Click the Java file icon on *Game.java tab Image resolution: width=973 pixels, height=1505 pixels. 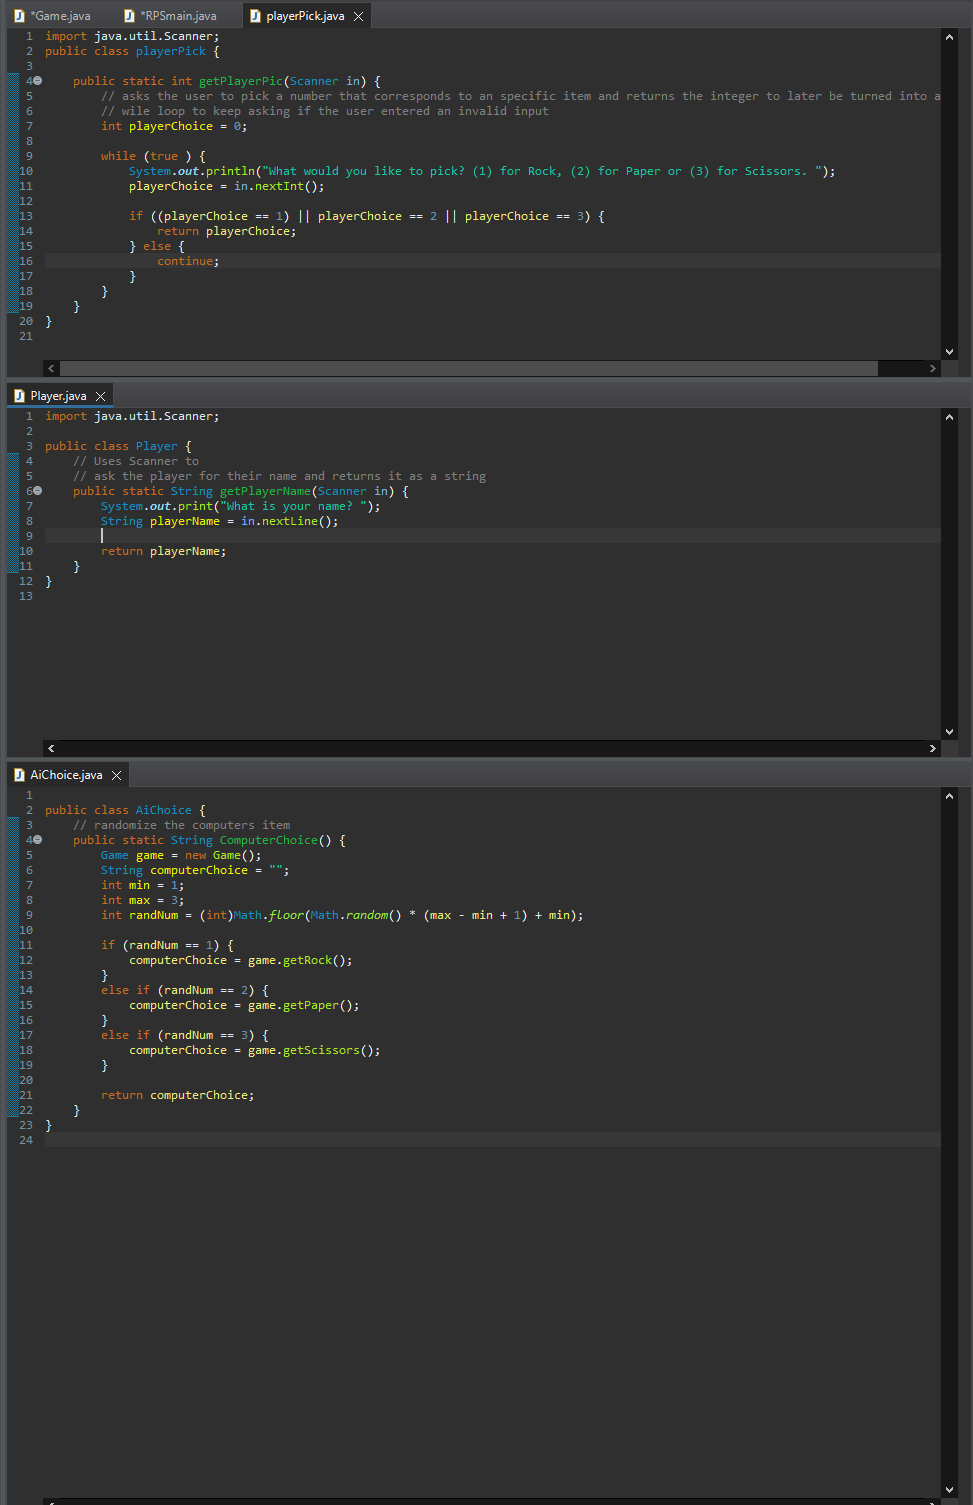click(19, 16)
